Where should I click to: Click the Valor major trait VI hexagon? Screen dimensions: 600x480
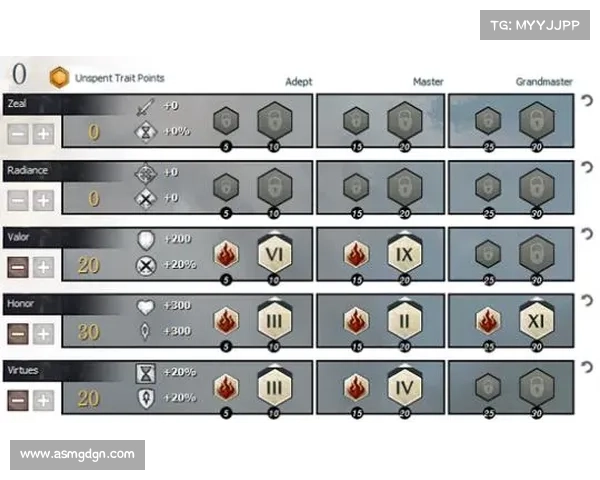(x=275, y=256)
